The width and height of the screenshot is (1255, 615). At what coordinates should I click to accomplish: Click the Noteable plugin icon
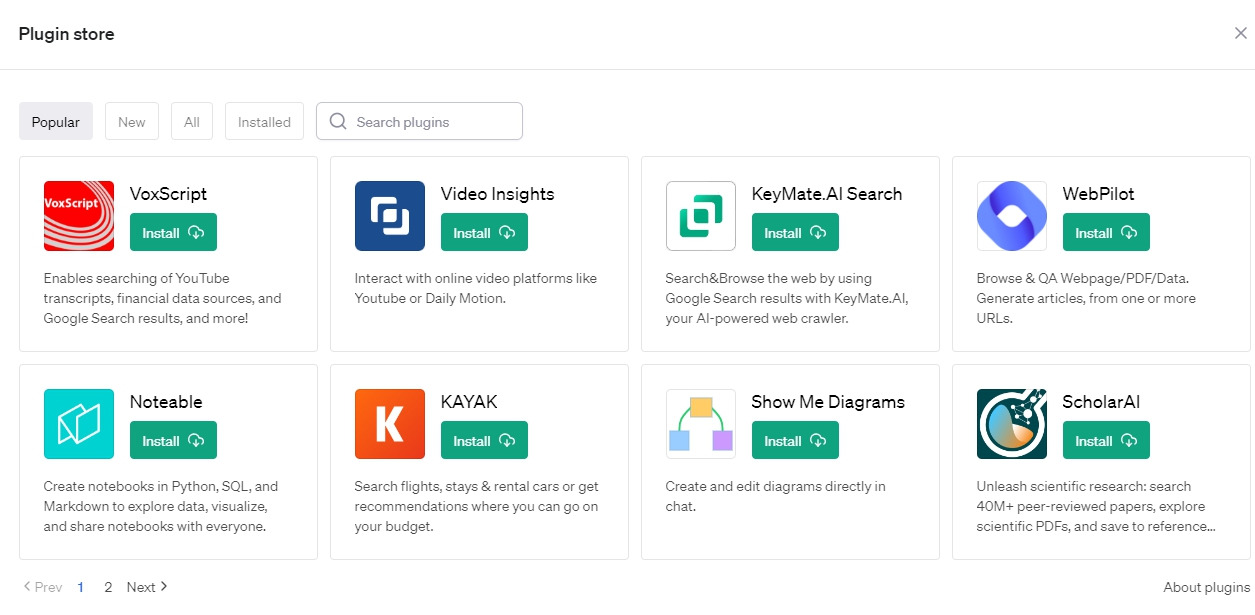(79, 424)
